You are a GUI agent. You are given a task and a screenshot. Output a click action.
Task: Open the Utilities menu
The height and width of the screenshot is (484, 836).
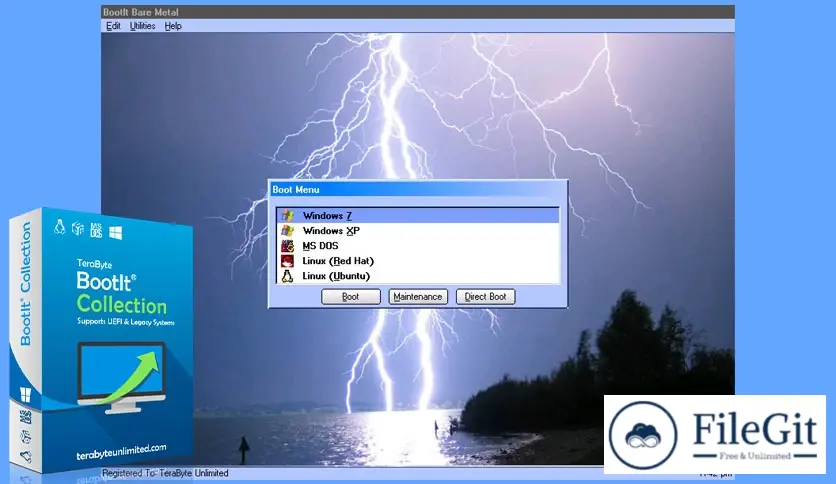pyautogui.click(x=142, y=26)
